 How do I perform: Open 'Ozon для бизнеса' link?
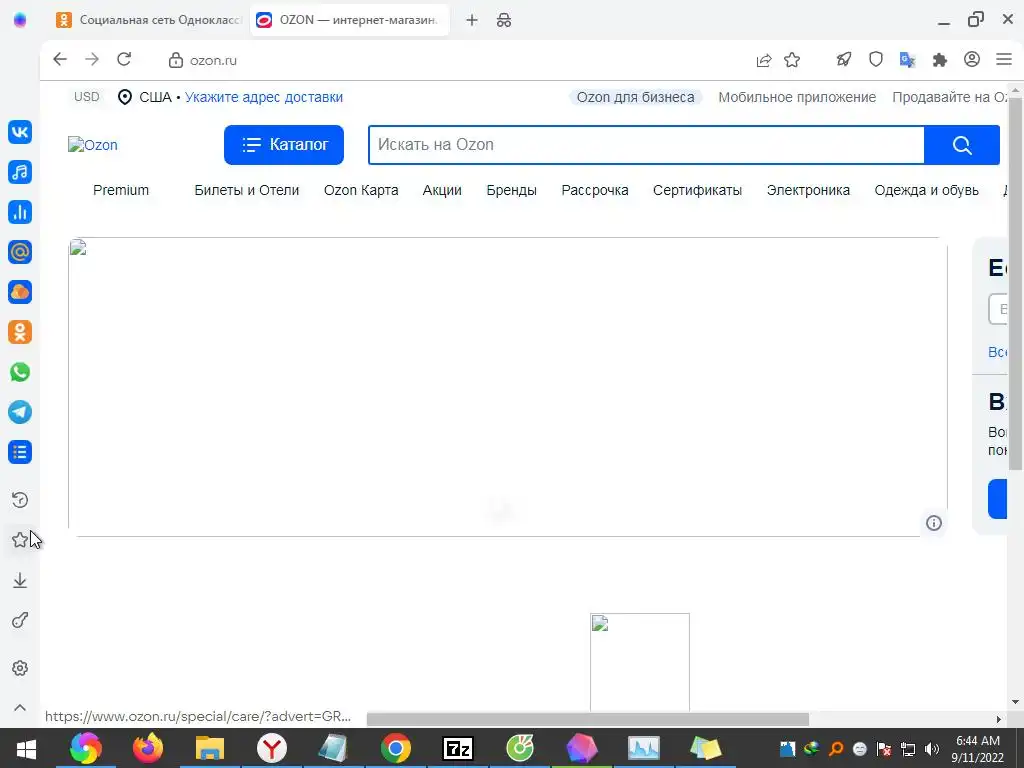(635, 97)
